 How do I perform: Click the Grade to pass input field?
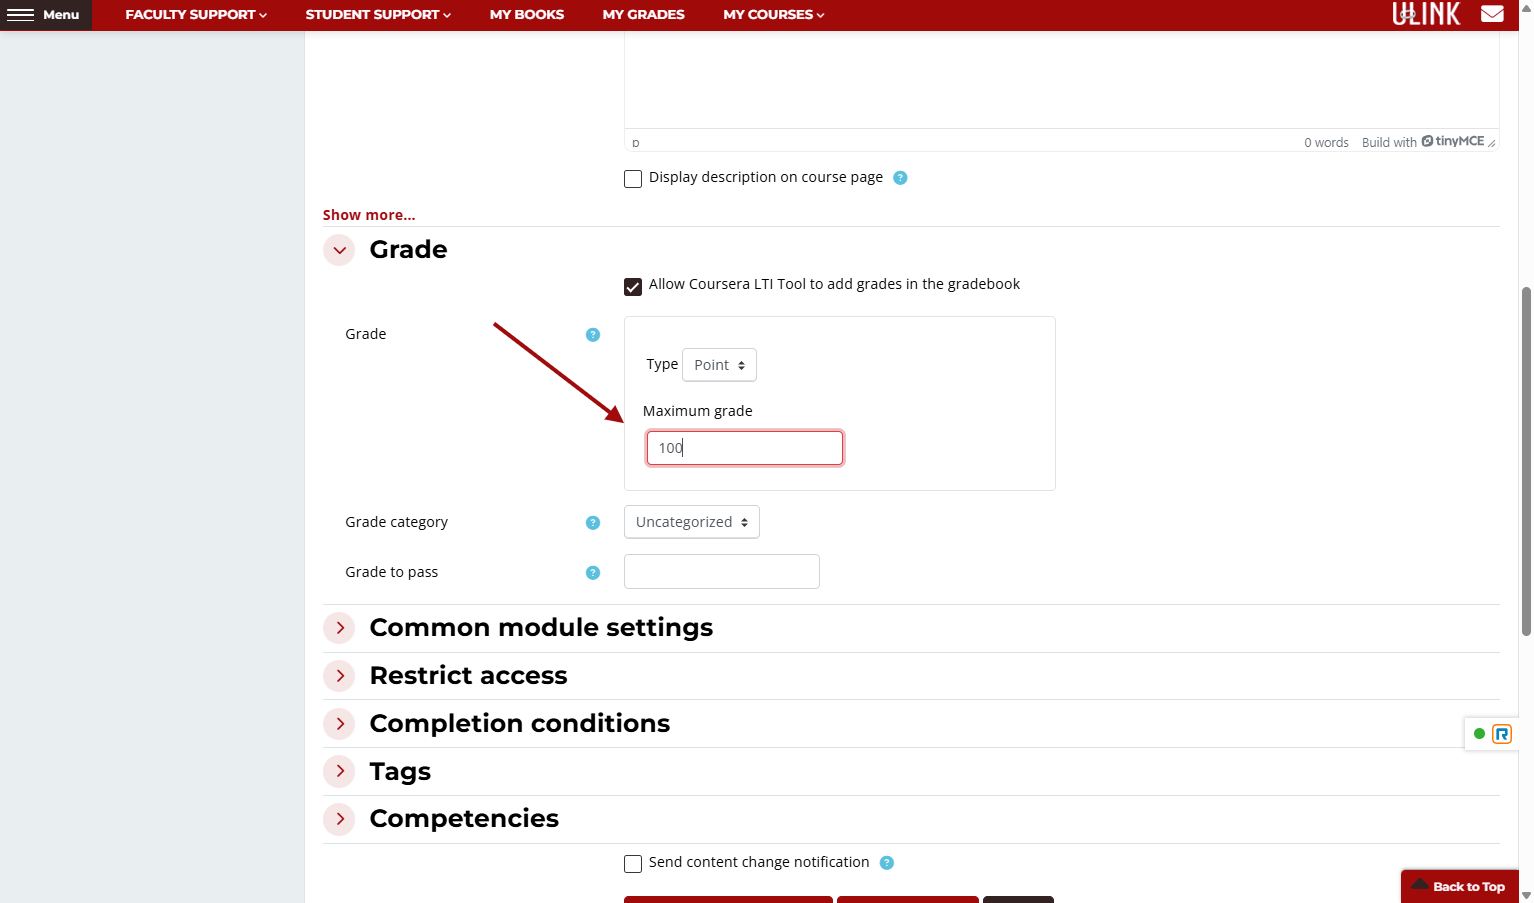(x=722, y=572)
